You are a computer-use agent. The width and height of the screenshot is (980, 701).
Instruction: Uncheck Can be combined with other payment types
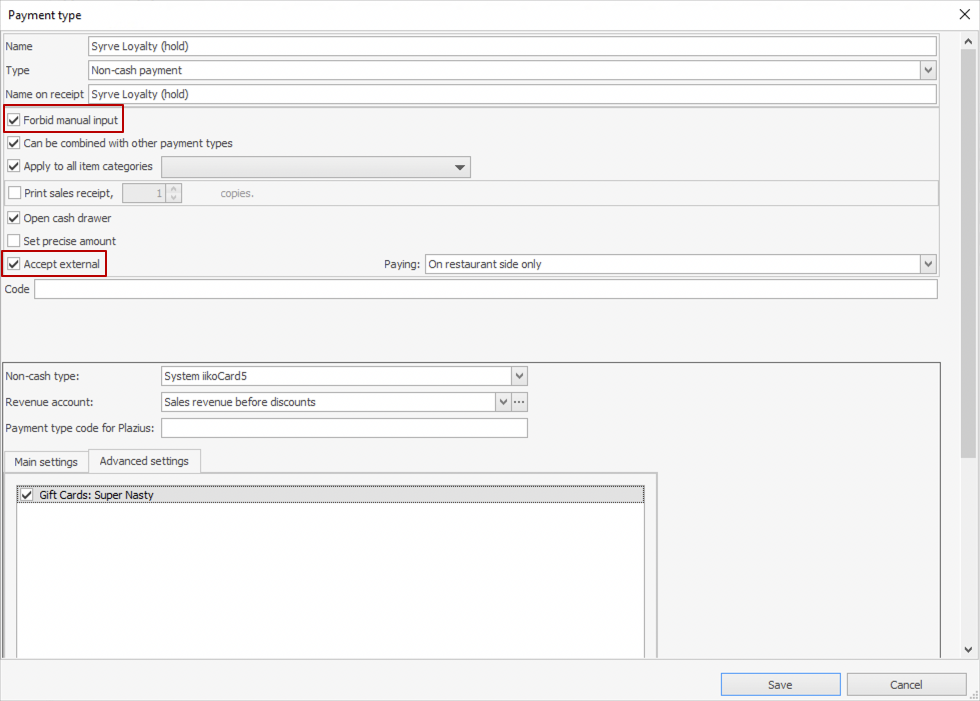[x=14, y=143]
